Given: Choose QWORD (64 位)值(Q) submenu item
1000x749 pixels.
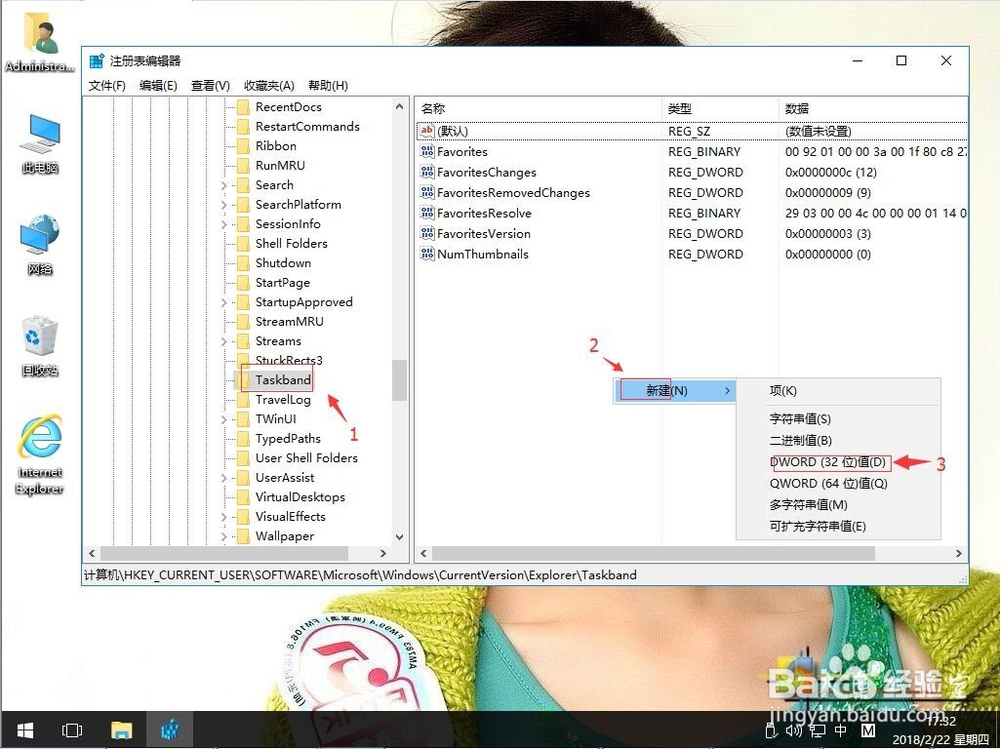Looking at the screenshot, I should coord(838,483).
